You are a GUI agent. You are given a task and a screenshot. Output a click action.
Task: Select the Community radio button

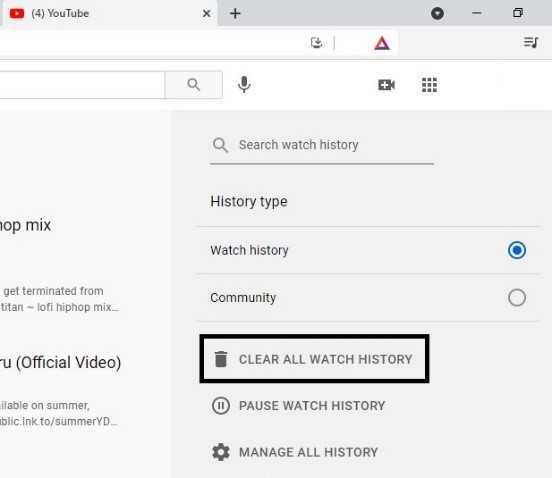tap(517, 298)
